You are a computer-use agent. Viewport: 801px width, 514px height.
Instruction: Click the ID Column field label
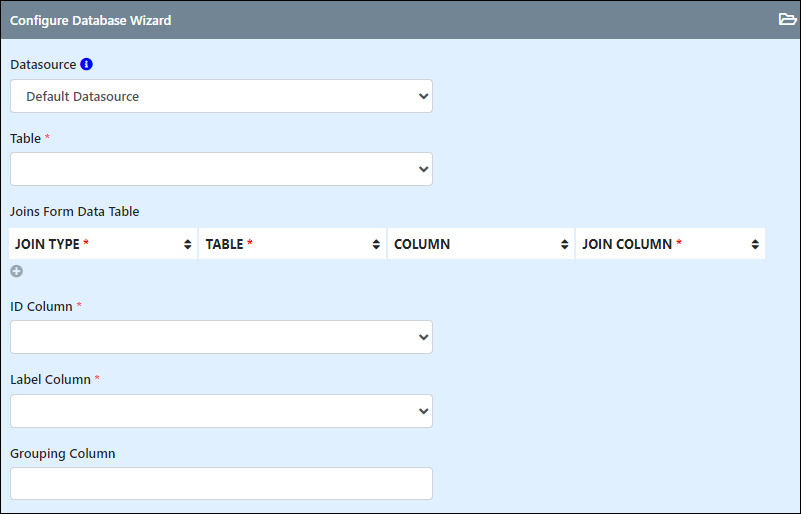tap(41, 307)
